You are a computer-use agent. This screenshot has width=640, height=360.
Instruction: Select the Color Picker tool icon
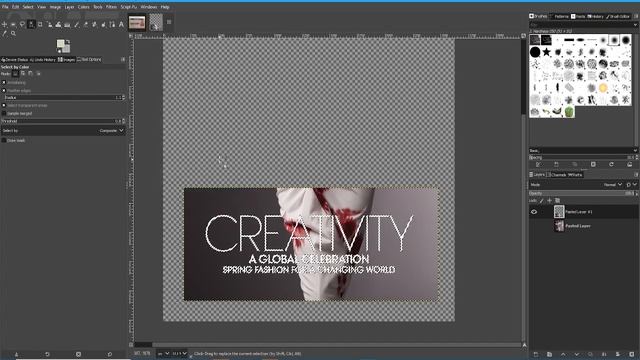coord(4,33)
